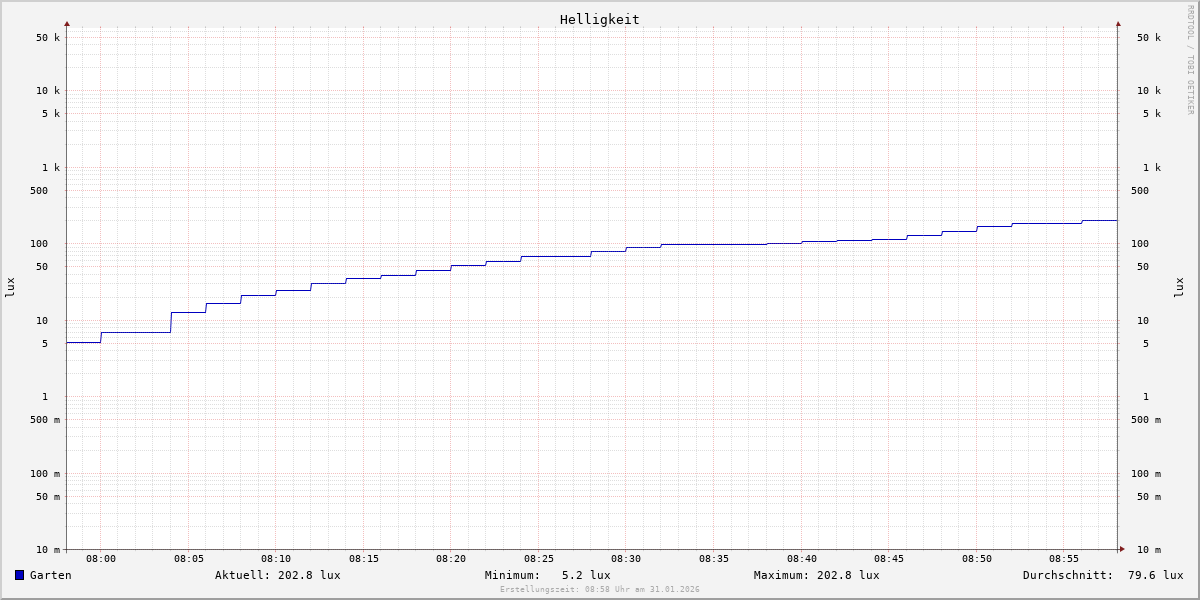Click the 08:00 time axis label
The image size is (1200, 600).
click(x=101, y=559)
